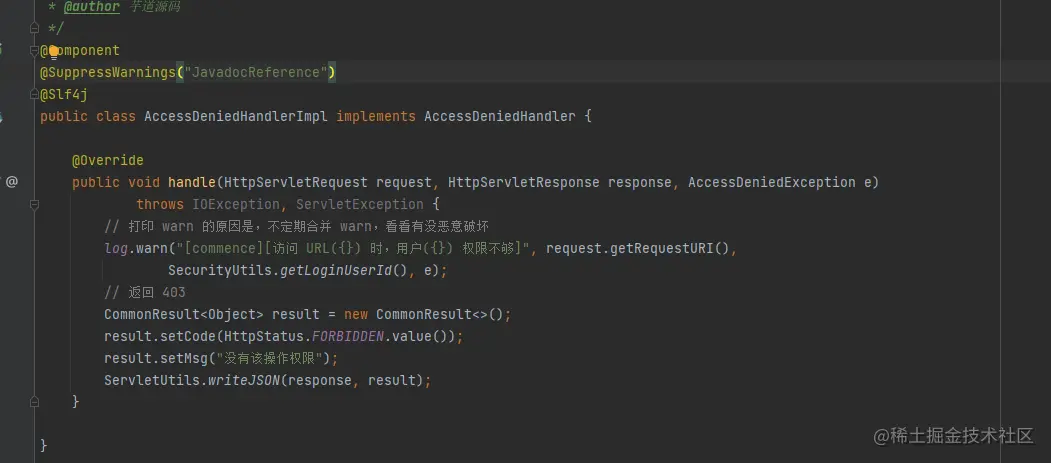Image resolution: width=1051 pixels, height=463 pixels.
Task: Collapse handle method fold at throws line
Action: click(34, 204)
